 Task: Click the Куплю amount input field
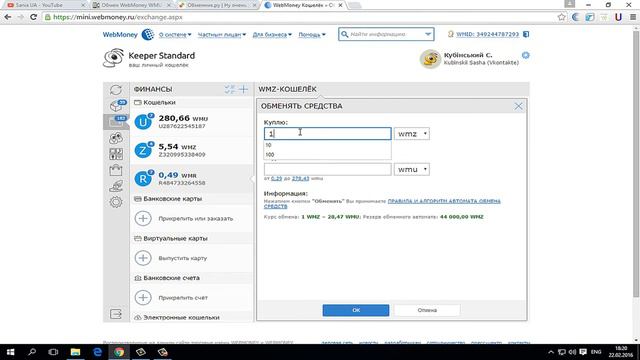click(x=327, y=133)
